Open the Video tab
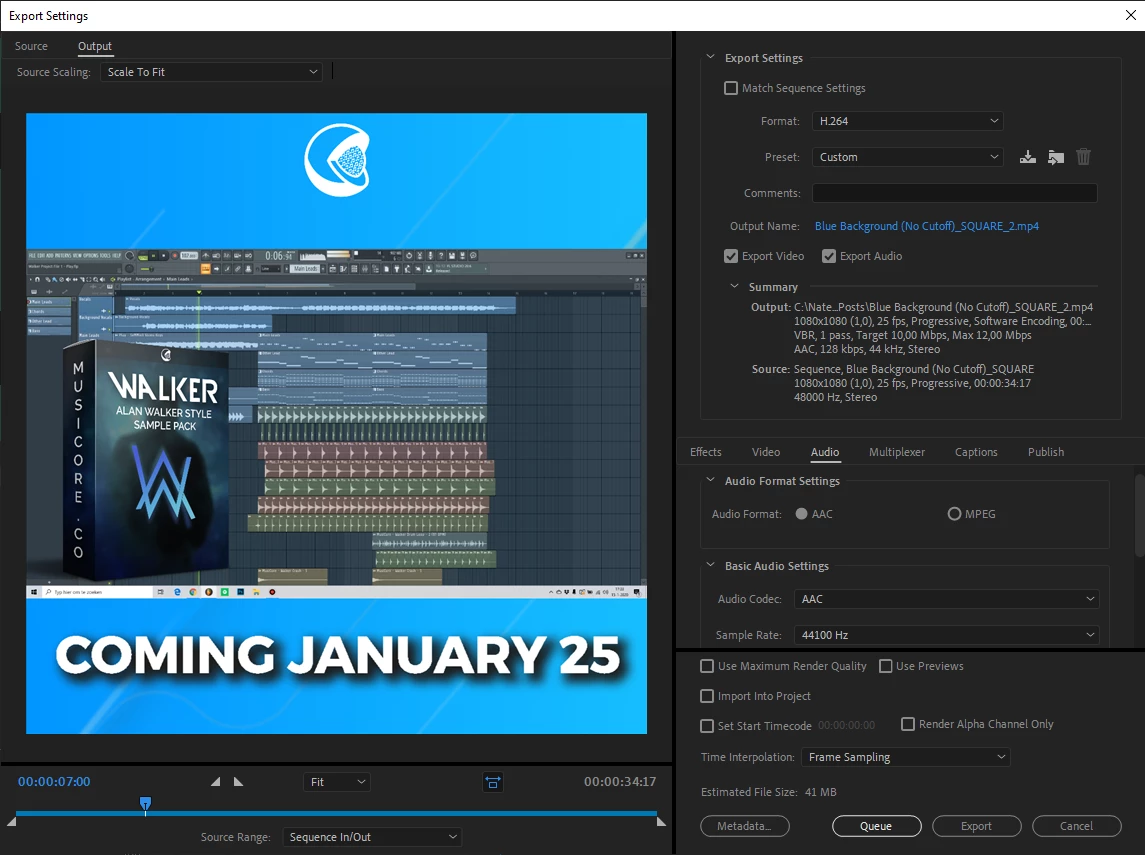This screenshot has height=855, width=1145. coord(766,452)
